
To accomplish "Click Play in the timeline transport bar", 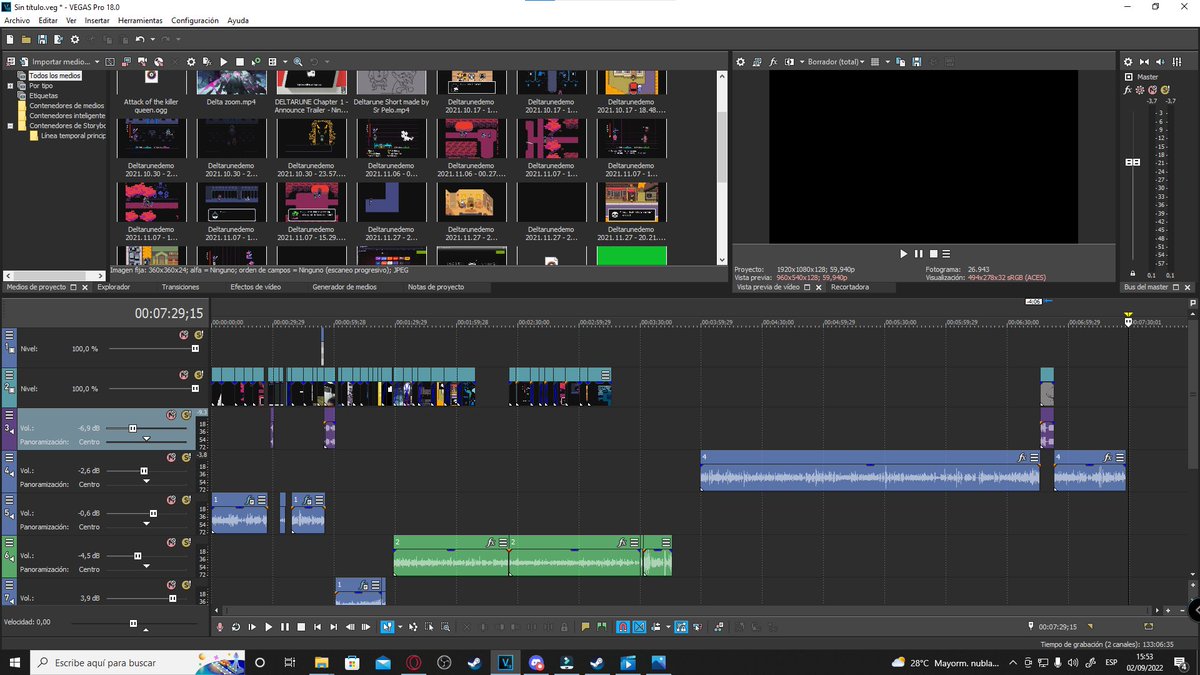I will point(268,627).
